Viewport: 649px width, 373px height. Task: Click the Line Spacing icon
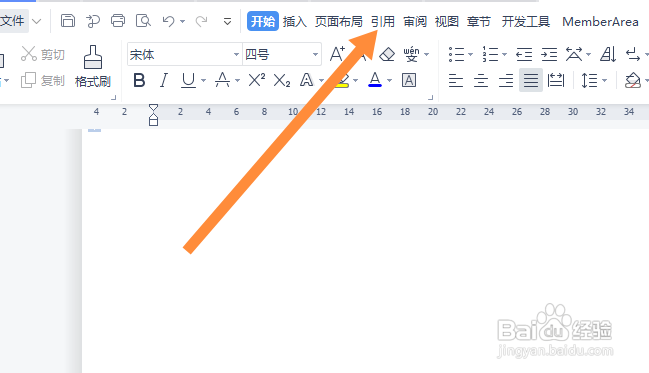click(589, 80)
